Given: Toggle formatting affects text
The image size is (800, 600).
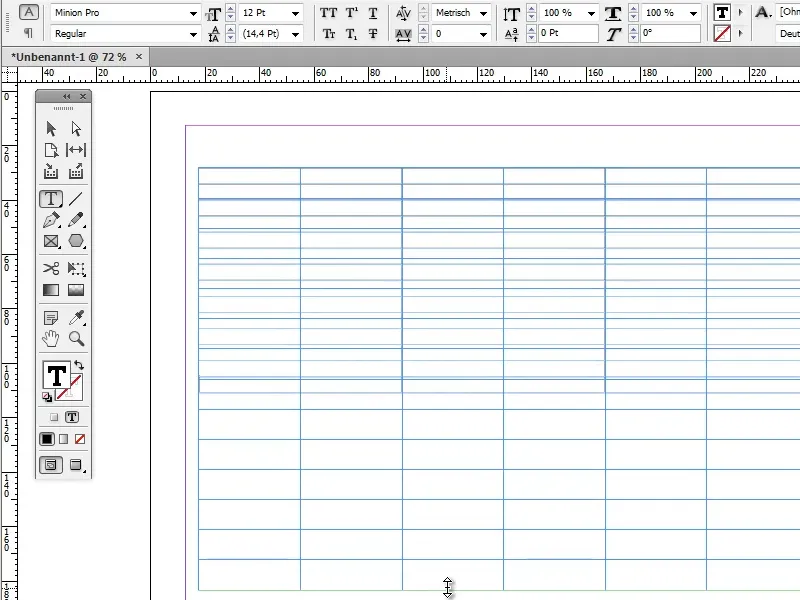Looking at the screenshot, I should point(72,417).
